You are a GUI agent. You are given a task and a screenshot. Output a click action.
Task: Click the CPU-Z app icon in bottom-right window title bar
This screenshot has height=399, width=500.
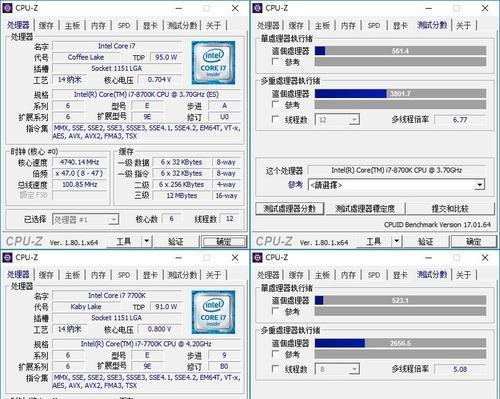click(x=257, y=257)
